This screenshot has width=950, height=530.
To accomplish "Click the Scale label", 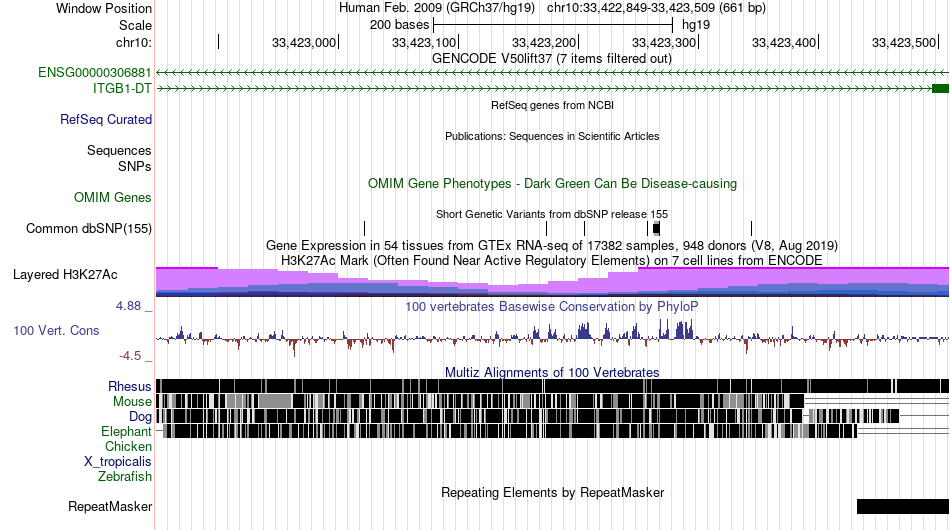I will (x=135, y=25).
